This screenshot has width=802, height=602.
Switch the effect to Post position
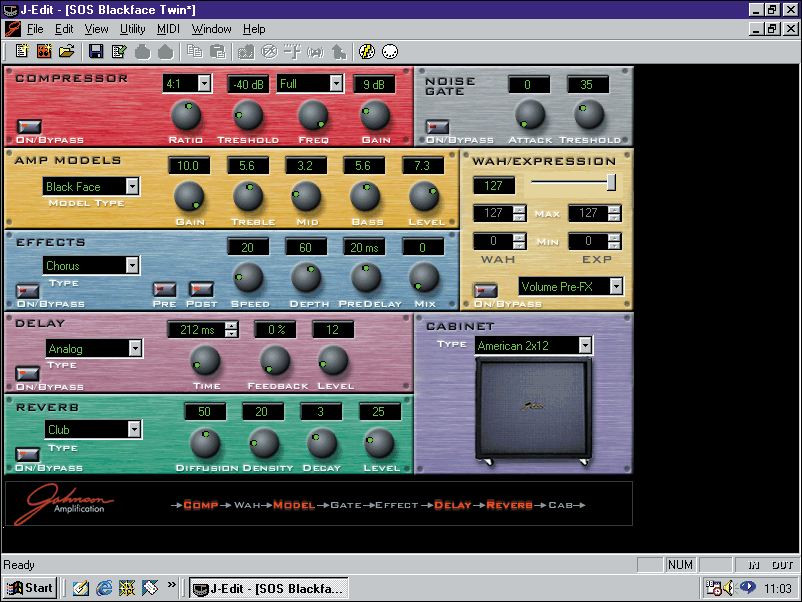tap(201, 289)
